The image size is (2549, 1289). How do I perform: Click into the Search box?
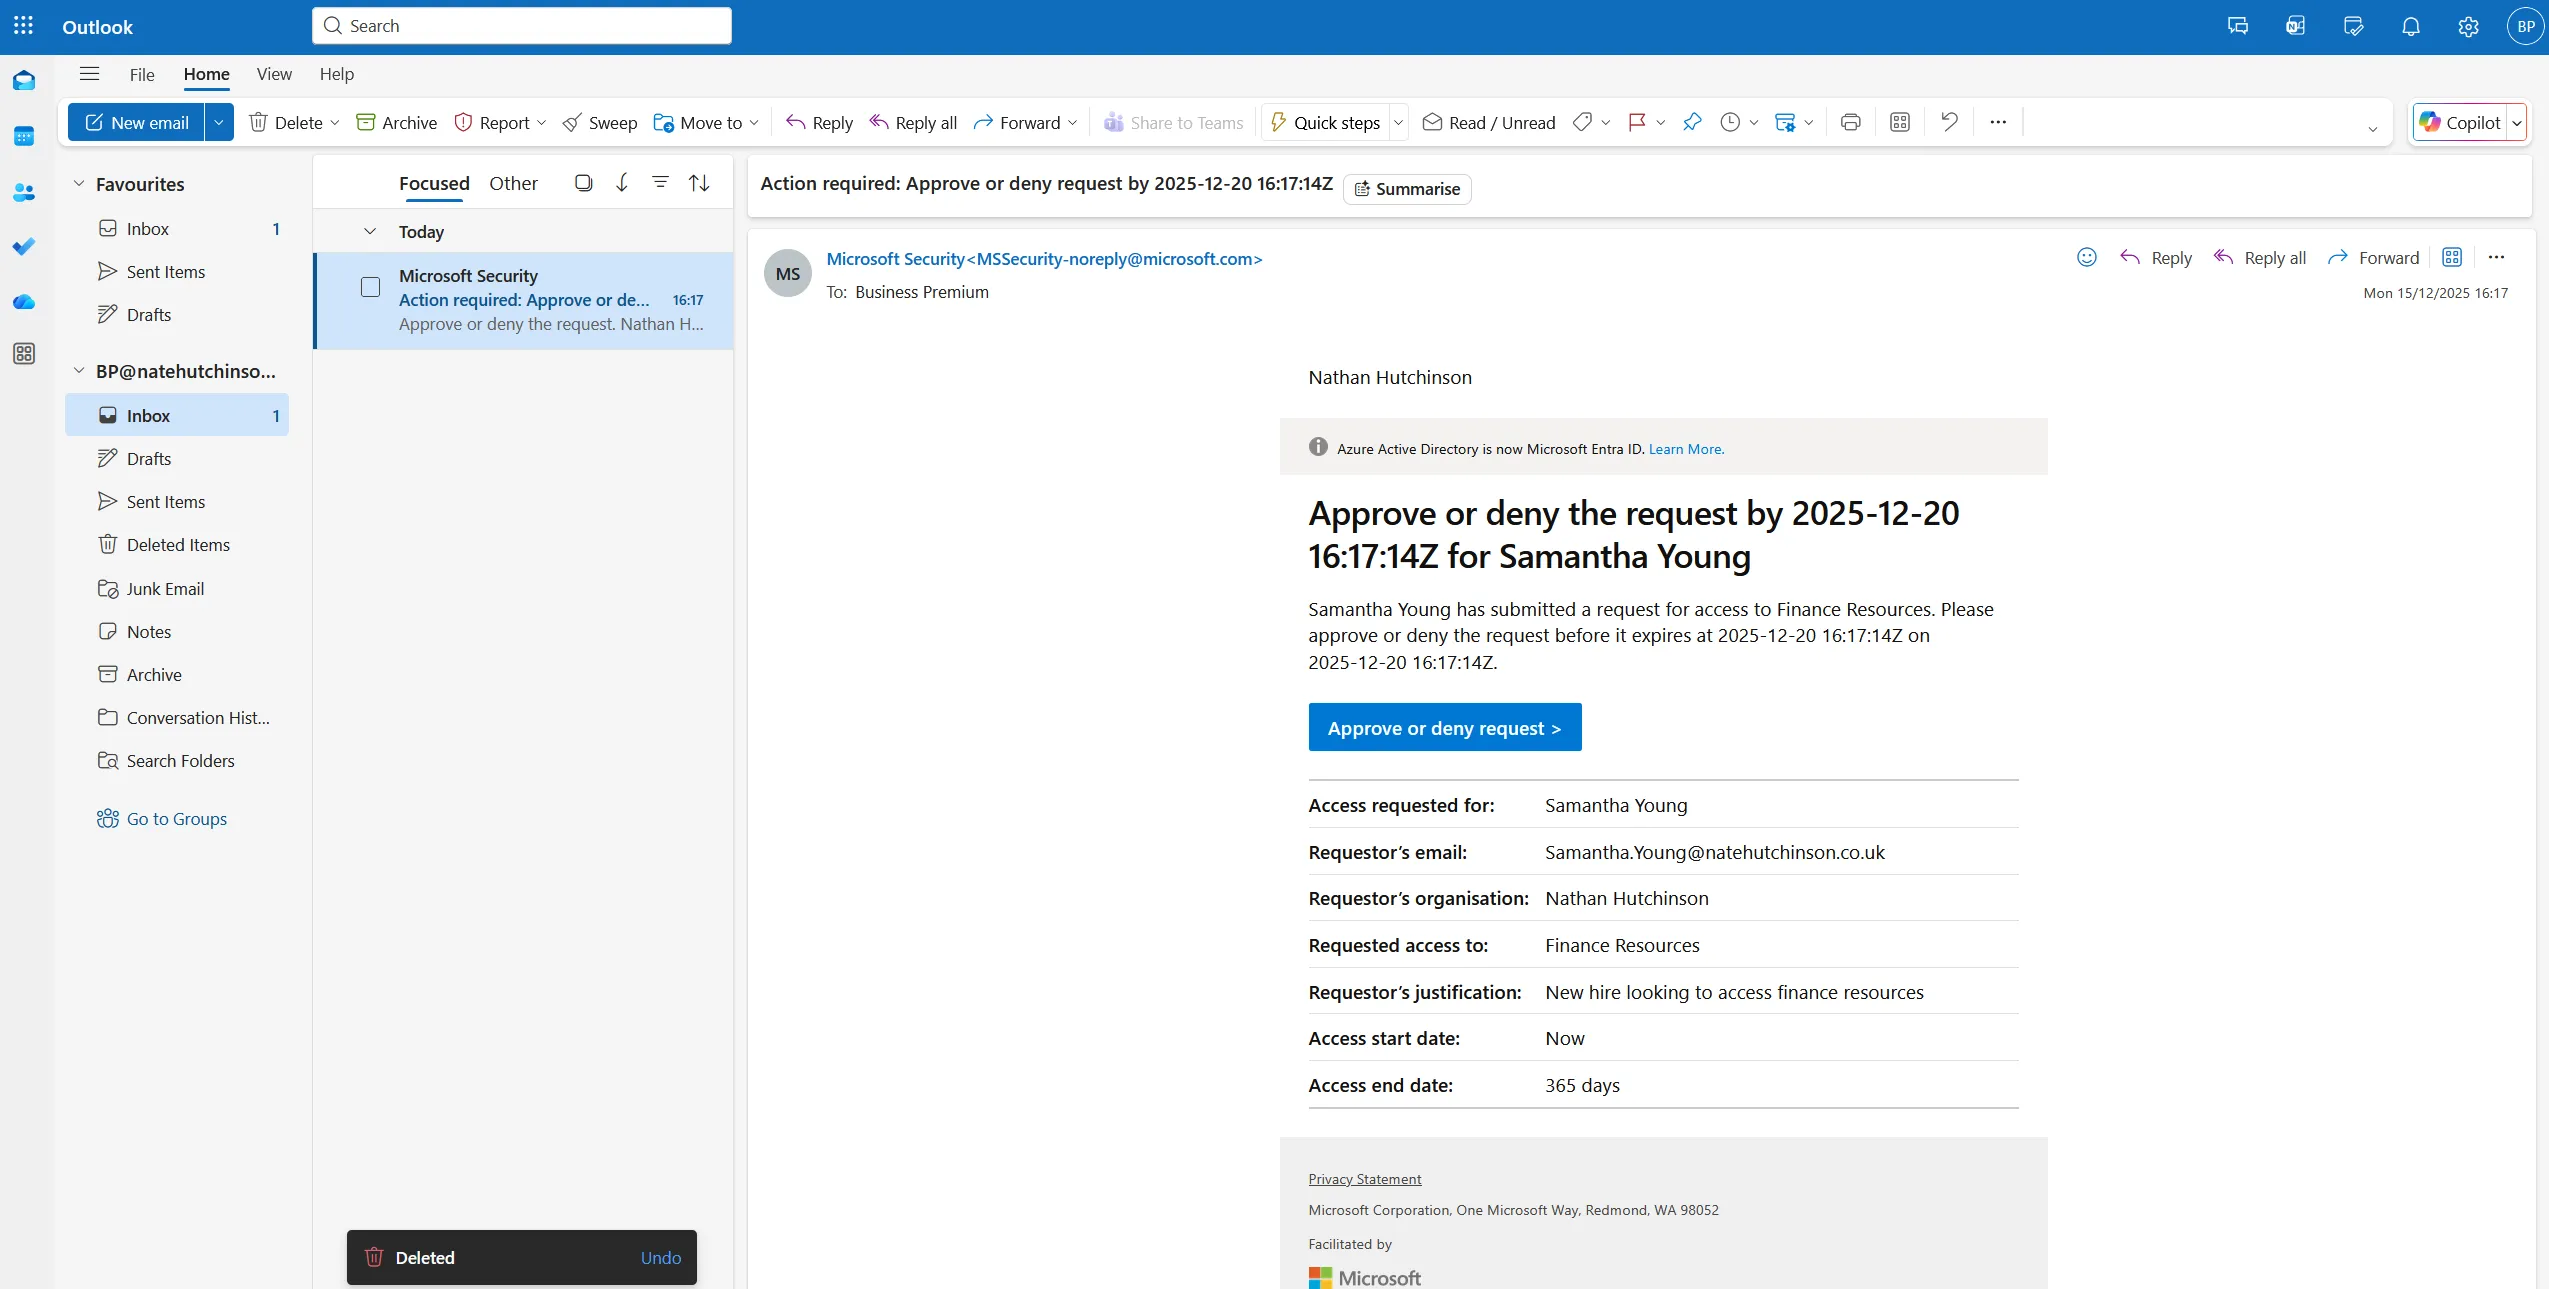(x=522, y=26)
